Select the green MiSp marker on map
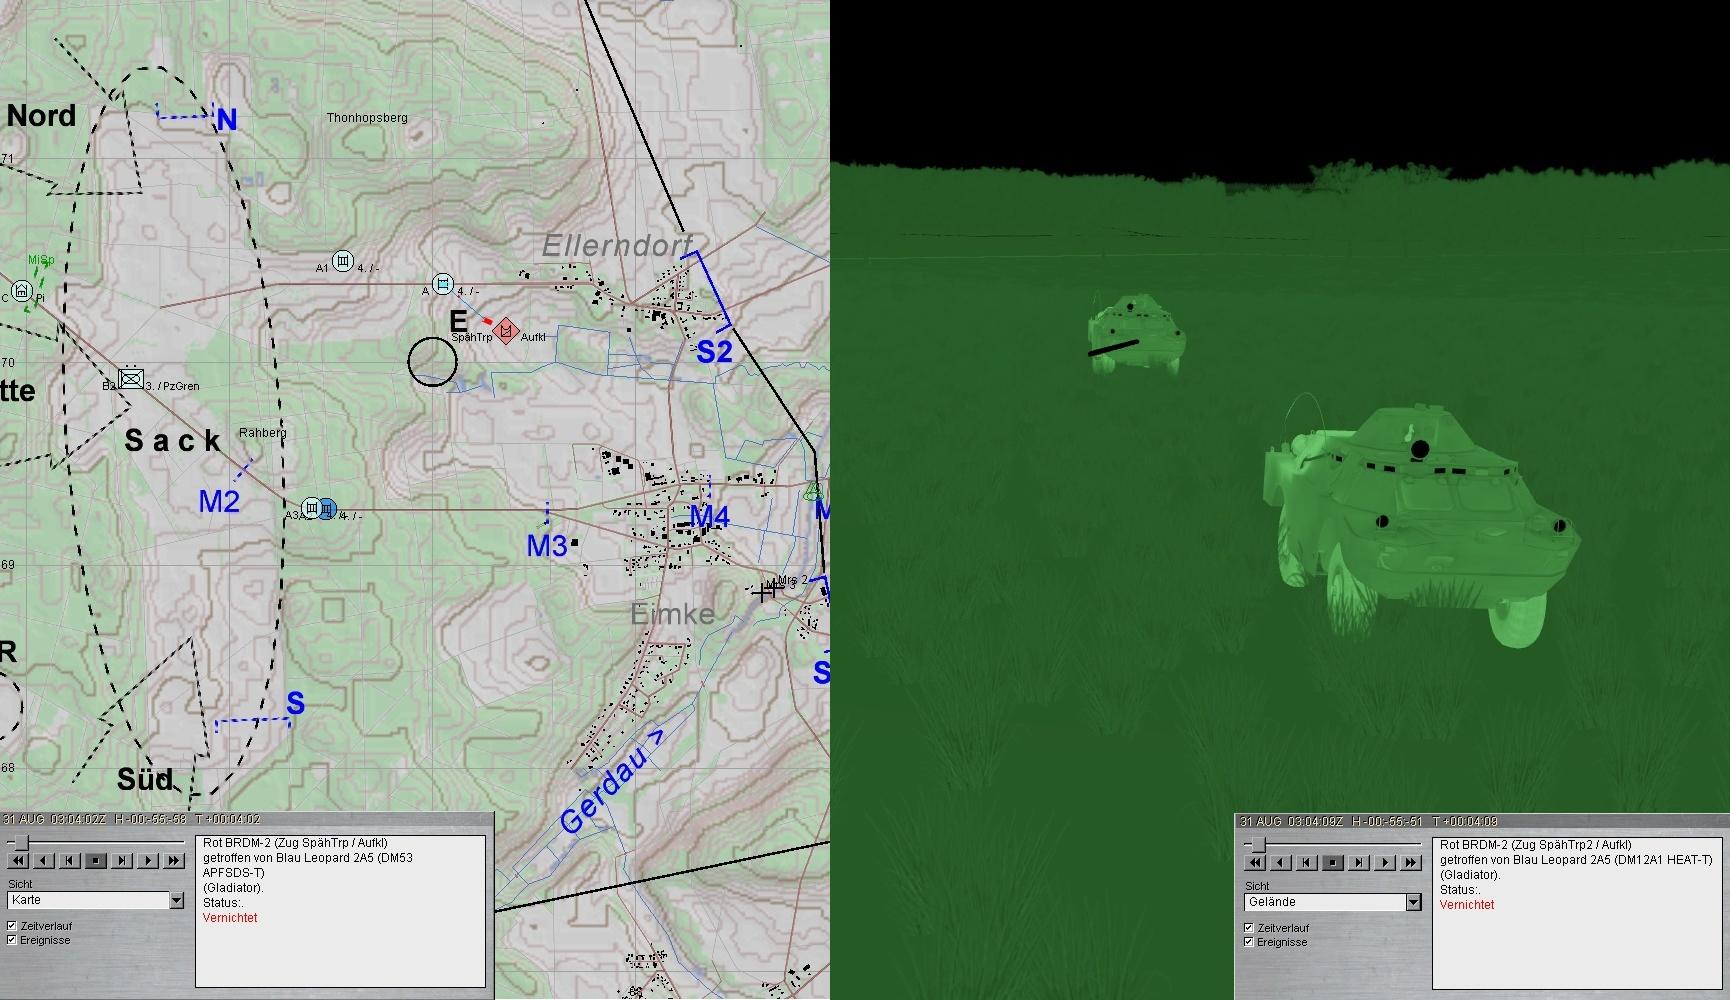The height and width of the screenshot is (1000, 1730). (x=41, y=261)
